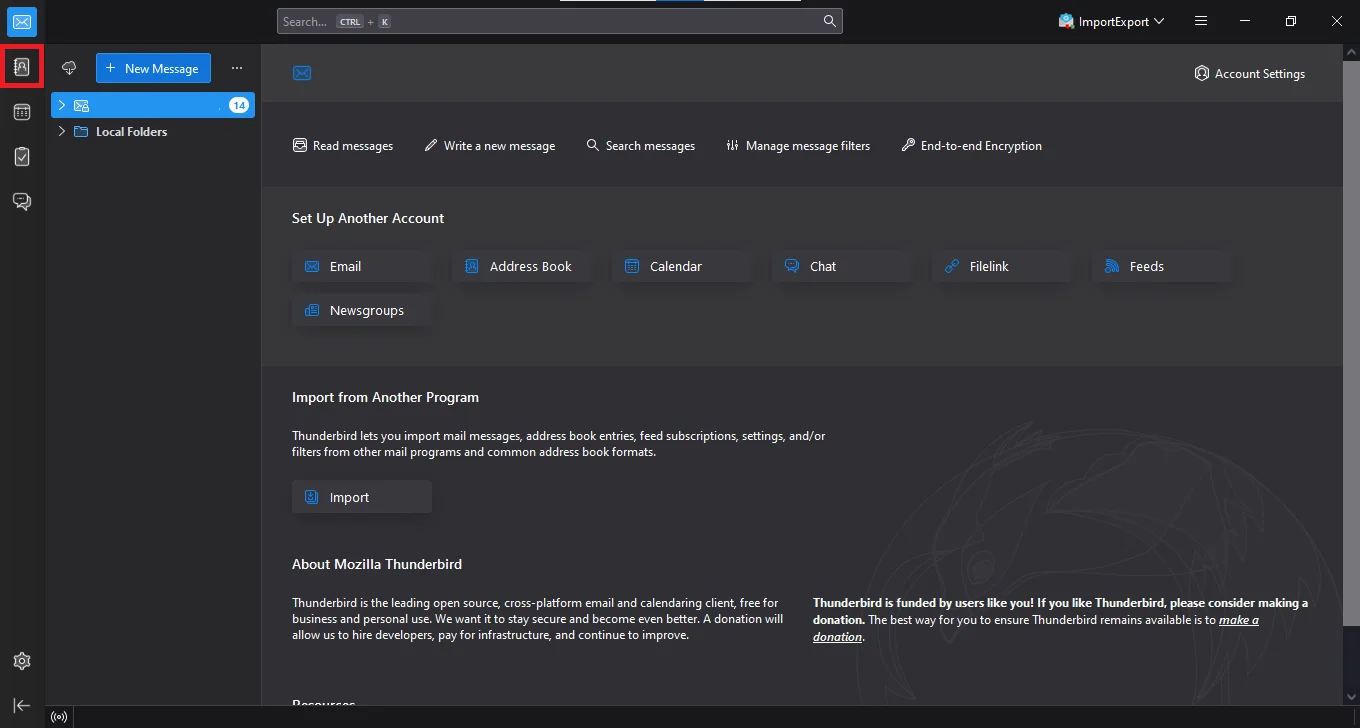Get messages with the cloud download icon
Viewport: 1360px width, 728px height.
coord(69,68)
